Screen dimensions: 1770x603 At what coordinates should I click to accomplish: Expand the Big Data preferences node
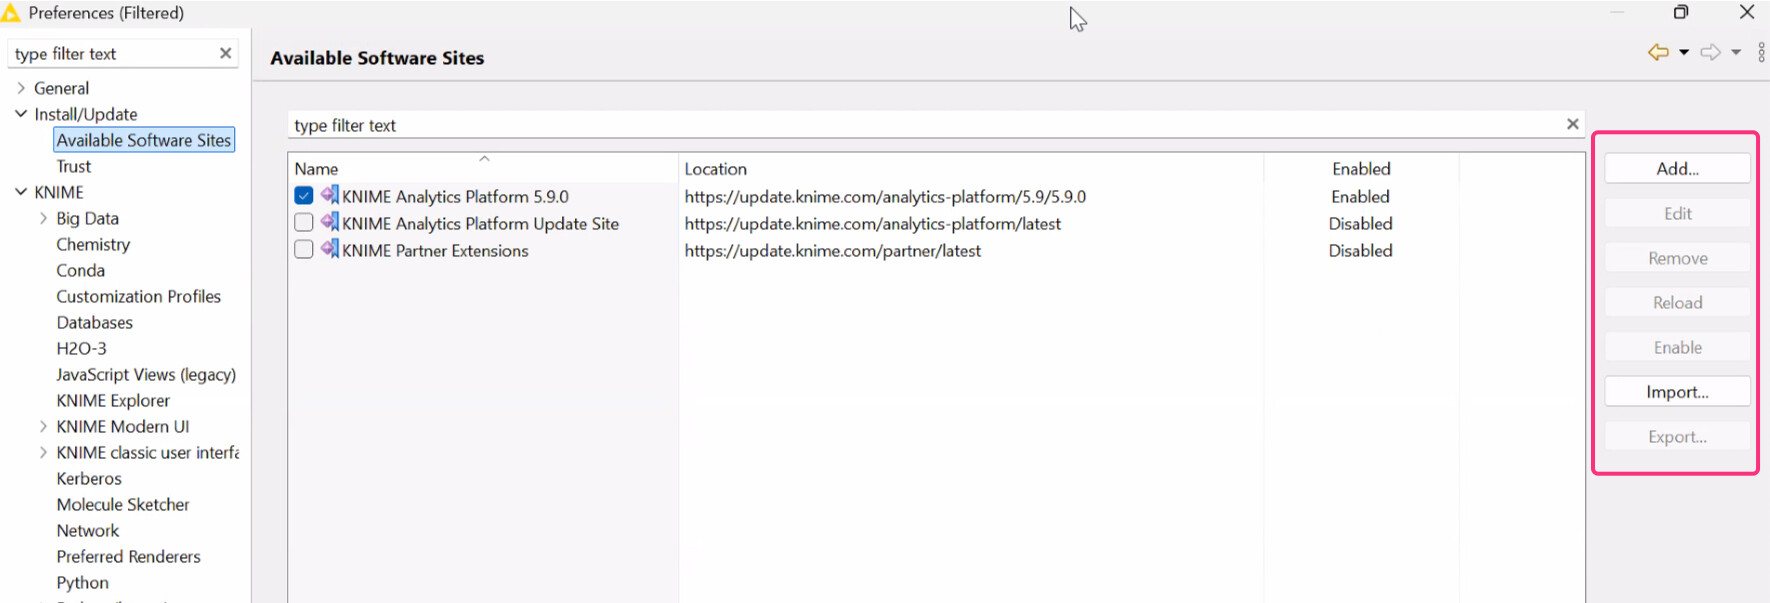click(43, 218)
